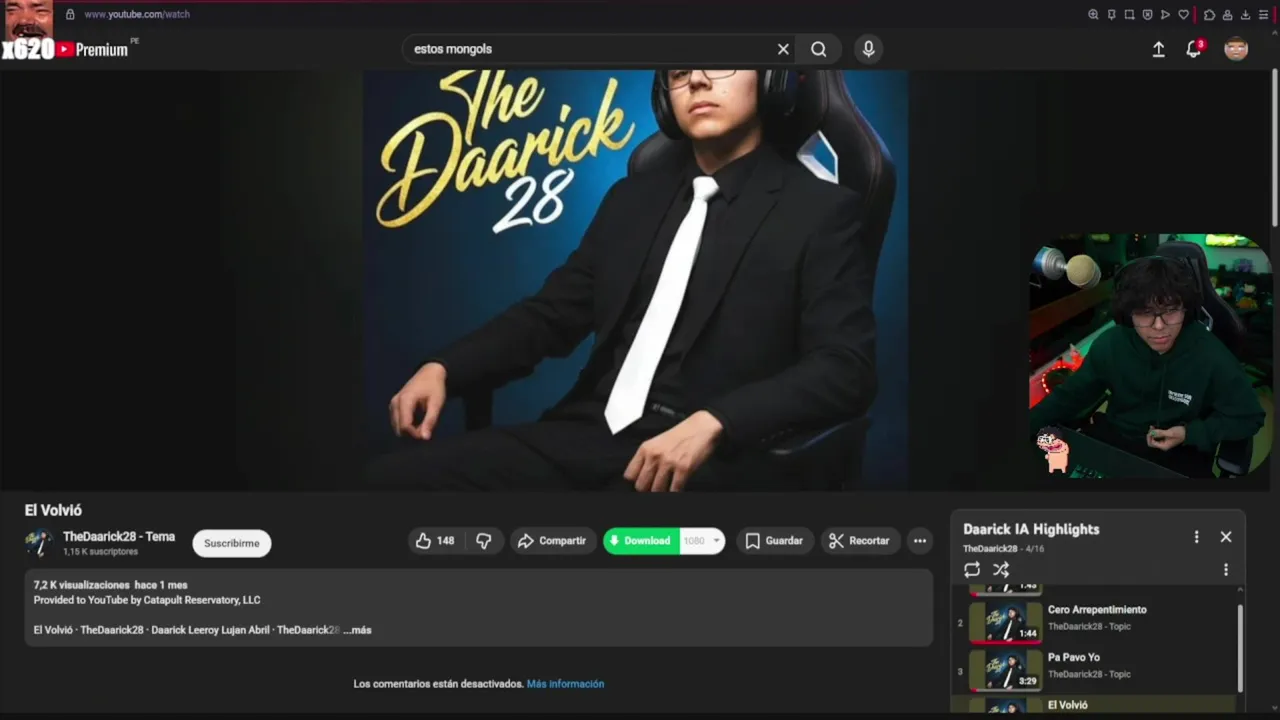Click the Suscribirme button
The image size is (1280, 720).
click(x=232, y=543)
